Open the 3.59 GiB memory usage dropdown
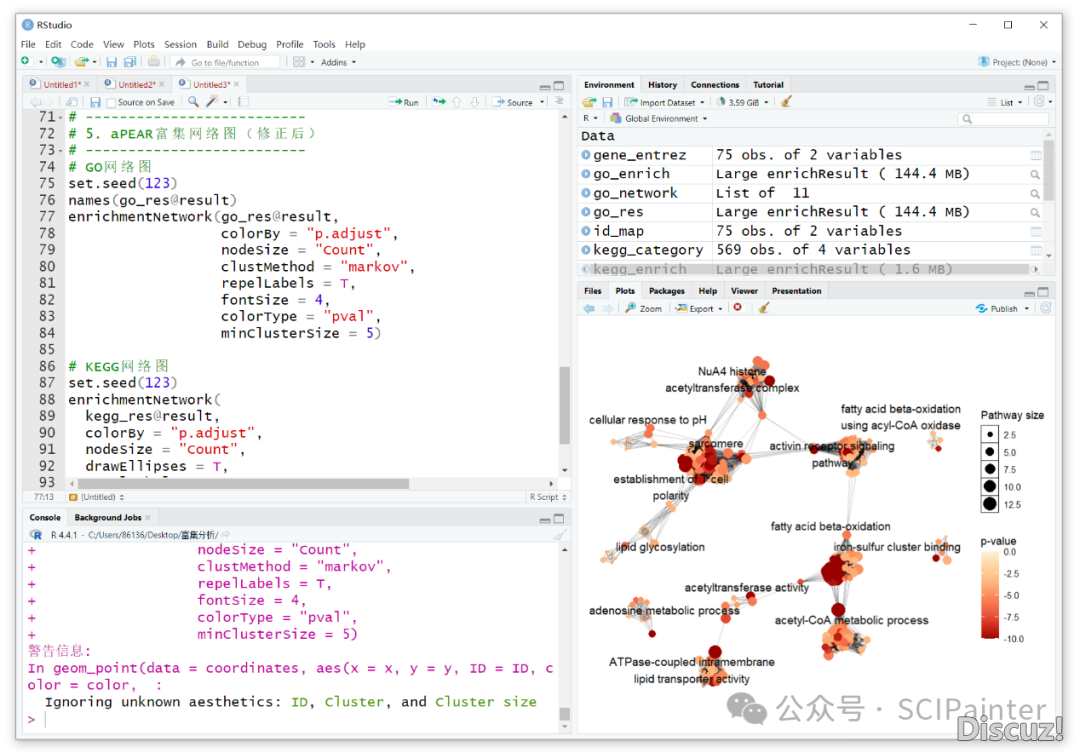The width and height of the screenshot is (1080, 753). pos(743,102)
